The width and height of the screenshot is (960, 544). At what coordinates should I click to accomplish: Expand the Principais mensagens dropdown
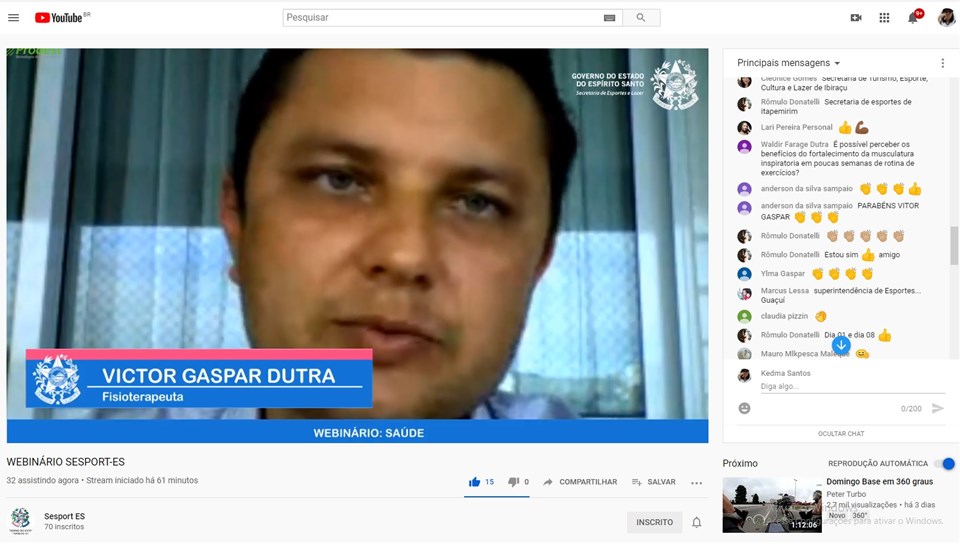tap(789, 63)
